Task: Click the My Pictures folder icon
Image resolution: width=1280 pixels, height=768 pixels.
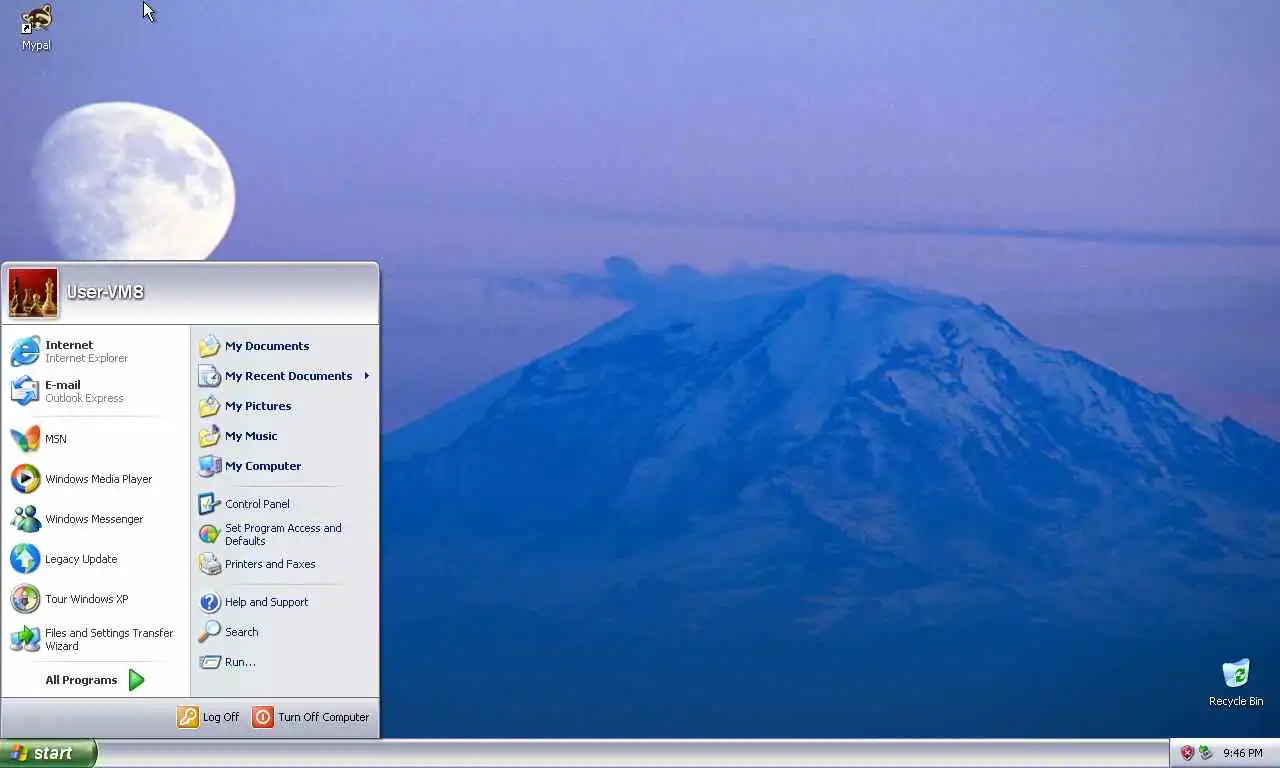Action: point(209,406)
